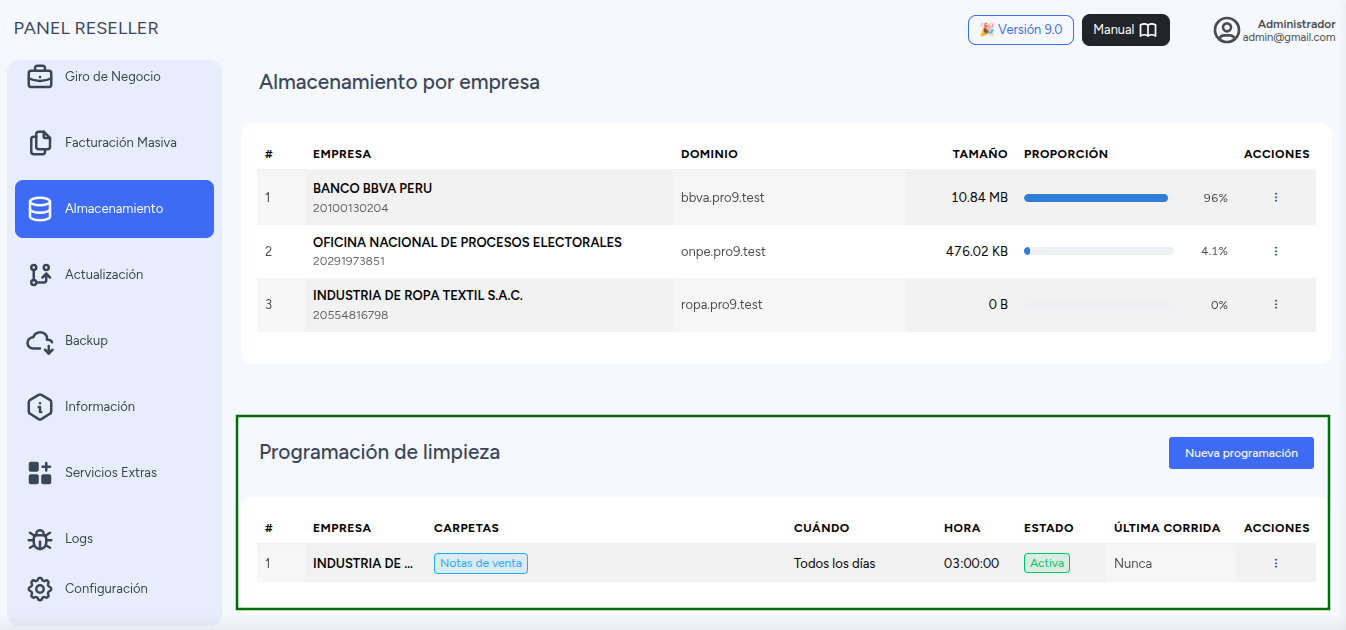
Task: Open Giro de Negocio briefcase icon
Action: (x=40, y=77)
